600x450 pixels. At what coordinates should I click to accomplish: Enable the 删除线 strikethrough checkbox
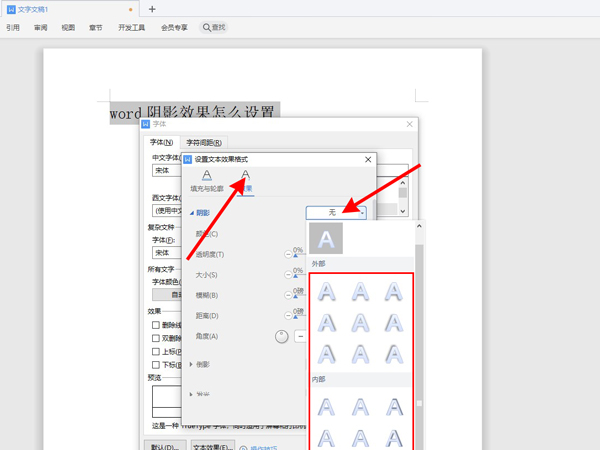click(x=156, y=325)
